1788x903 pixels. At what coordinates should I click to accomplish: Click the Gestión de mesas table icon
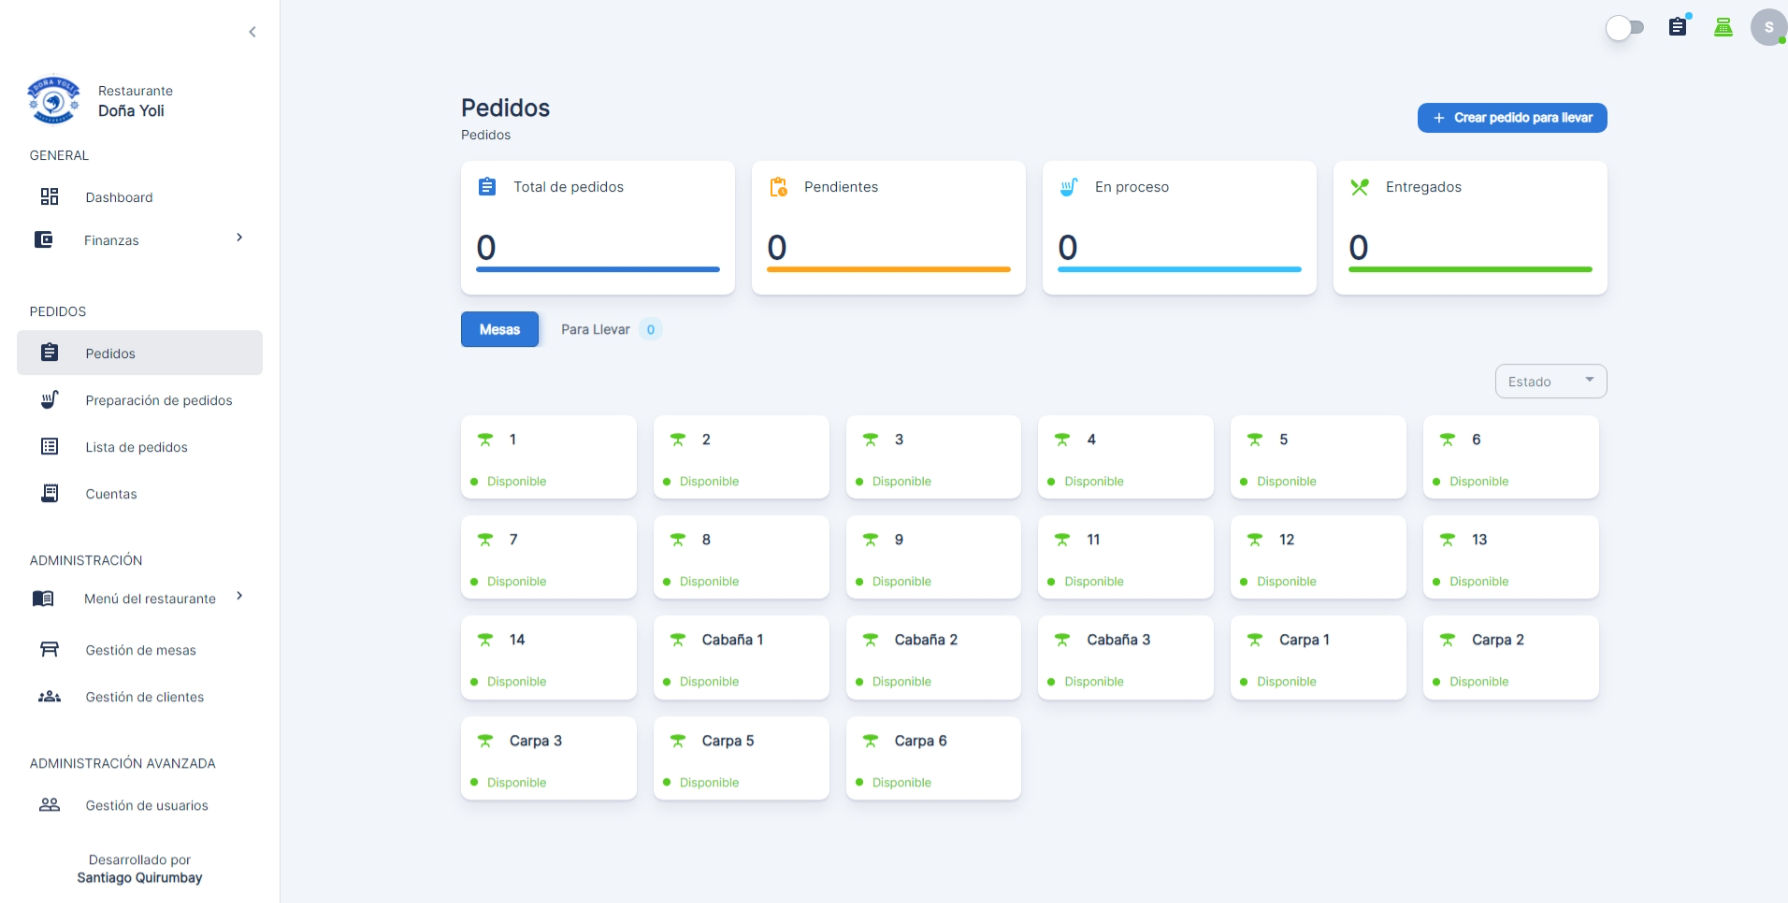pyautogui.click(x=49, y=650)
